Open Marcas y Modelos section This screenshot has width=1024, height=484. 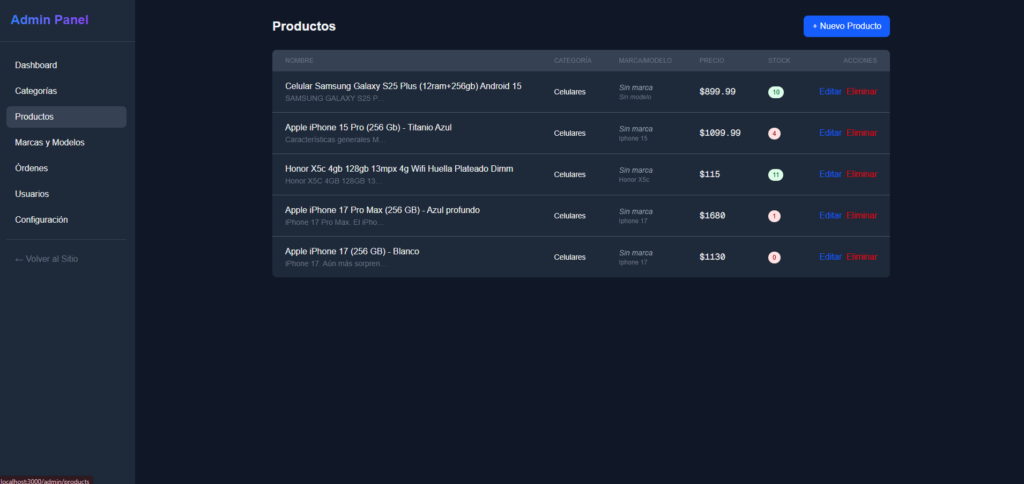click(50, 143)
